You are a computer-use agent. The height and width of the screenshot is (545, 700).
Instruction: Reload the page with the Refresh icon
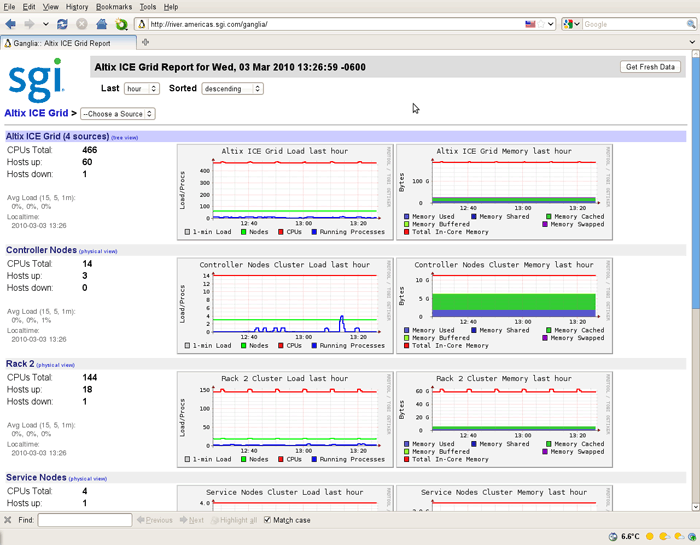(62, 24)
